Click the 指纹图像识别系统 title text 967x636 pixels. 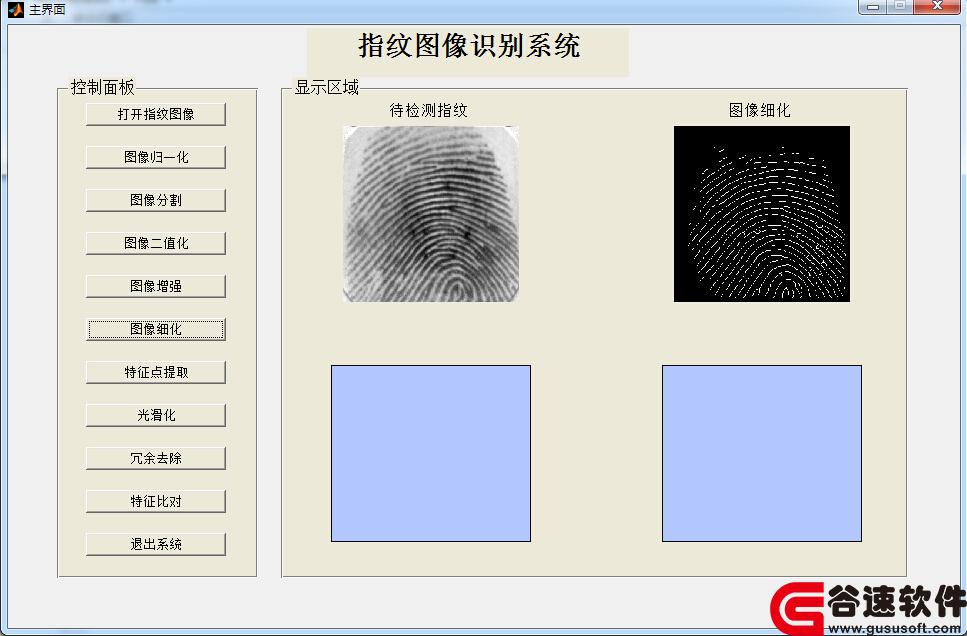[469, 46]
